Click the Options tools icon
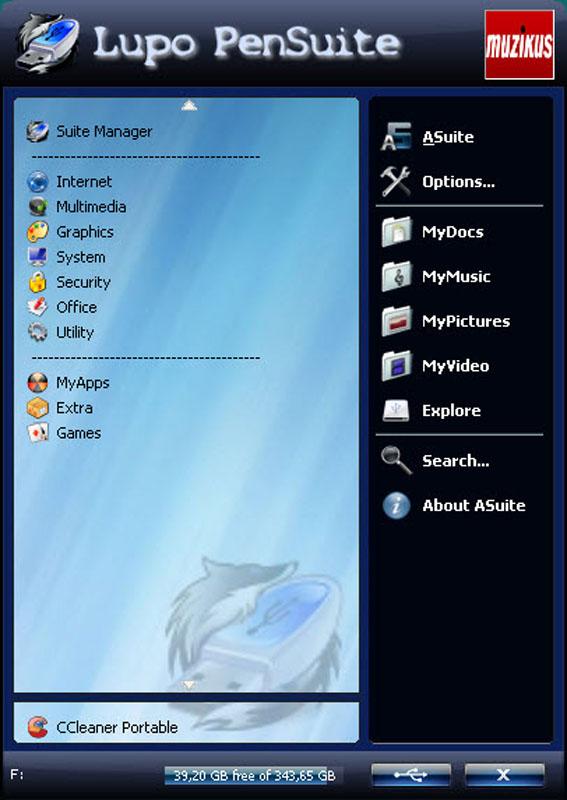The height and width of the screenshot is (800, 567). pos(396,181)
